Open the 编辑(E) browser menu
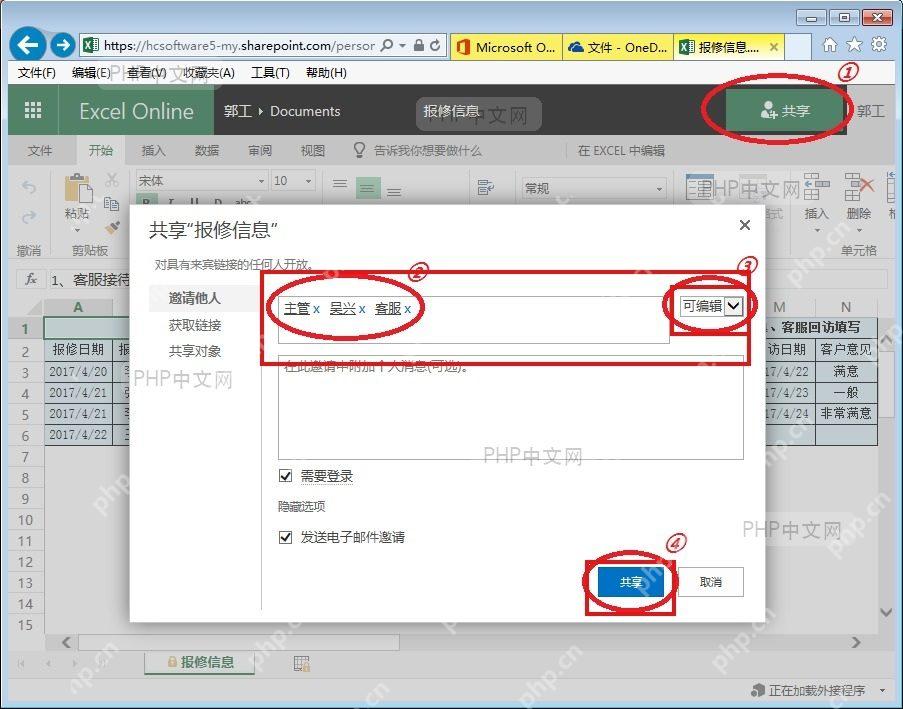 pos(91,73)
